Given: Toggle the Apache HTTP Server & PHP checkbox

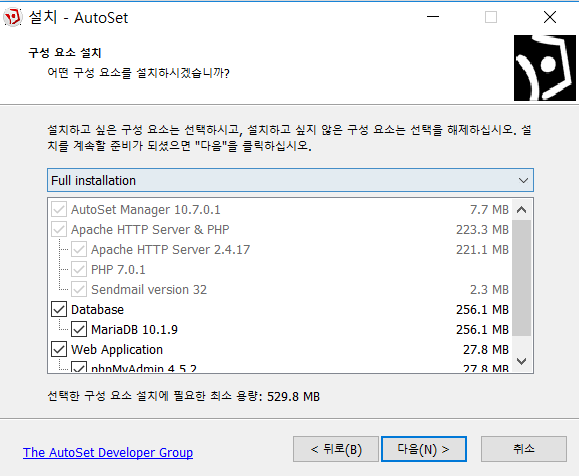Looking at the screenshot, I should pos(59,229).
